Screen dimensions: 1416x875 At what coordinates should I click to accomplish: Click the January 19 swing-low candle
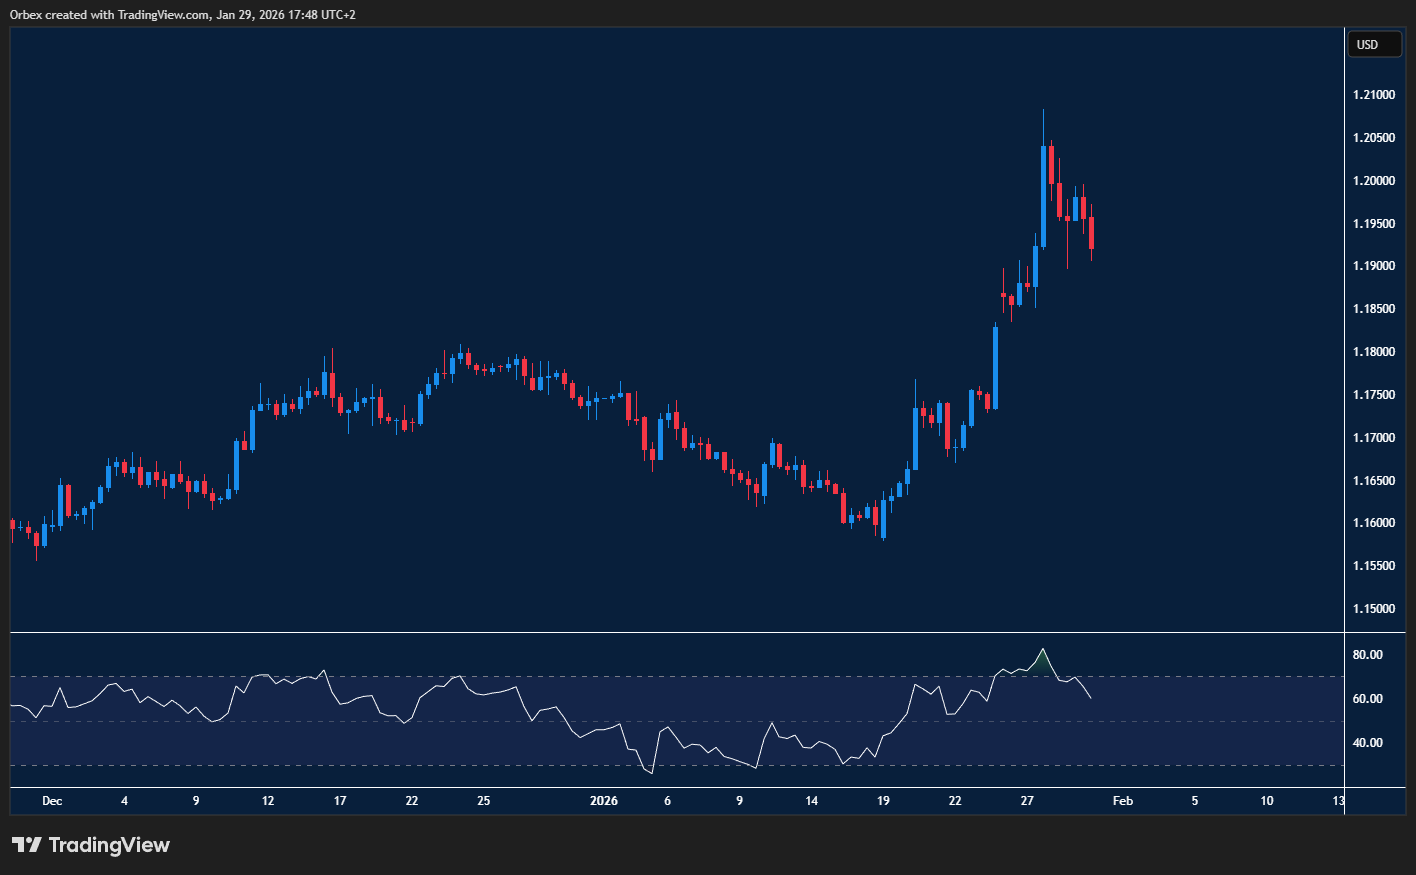click(x=881, y=520)
